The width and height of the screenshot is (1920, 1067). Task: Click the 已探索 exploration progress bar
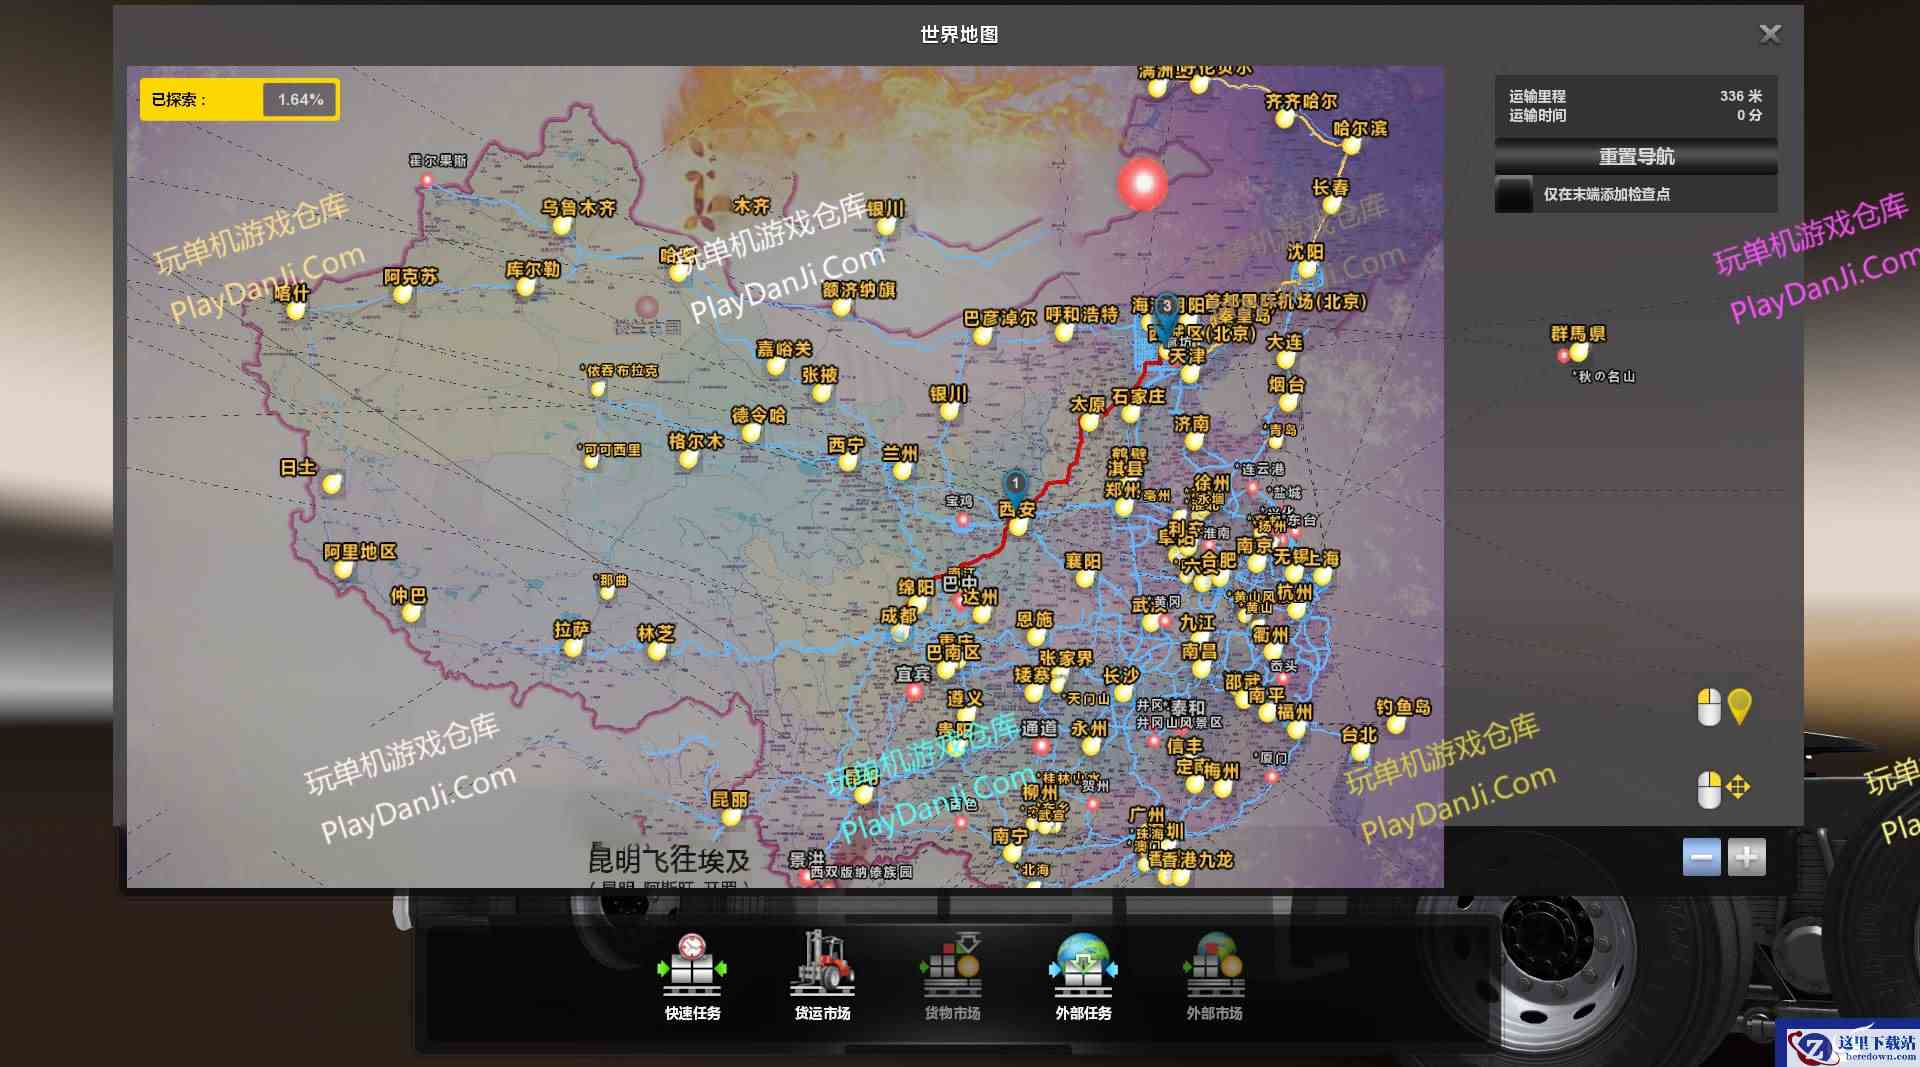[240, 100]
